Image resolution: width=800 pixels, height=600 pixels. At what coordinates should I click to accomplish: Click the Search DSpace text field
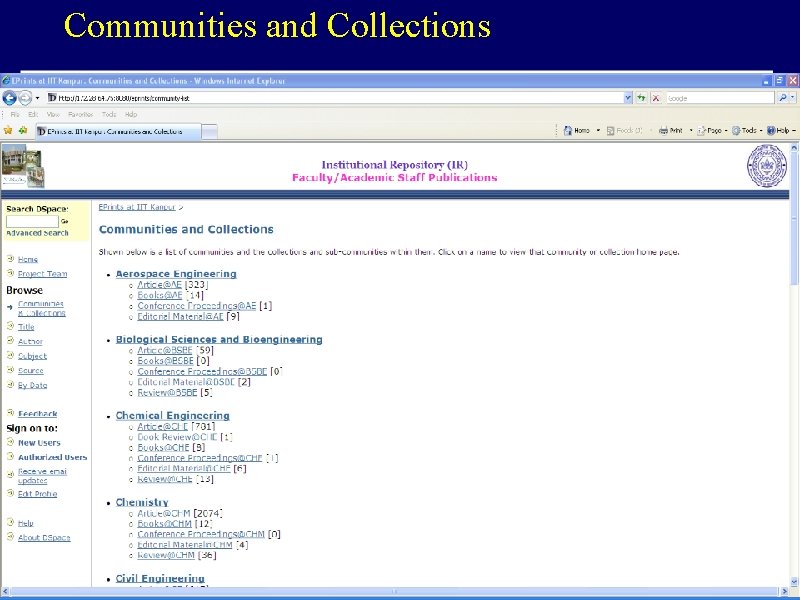pos(33,221)
